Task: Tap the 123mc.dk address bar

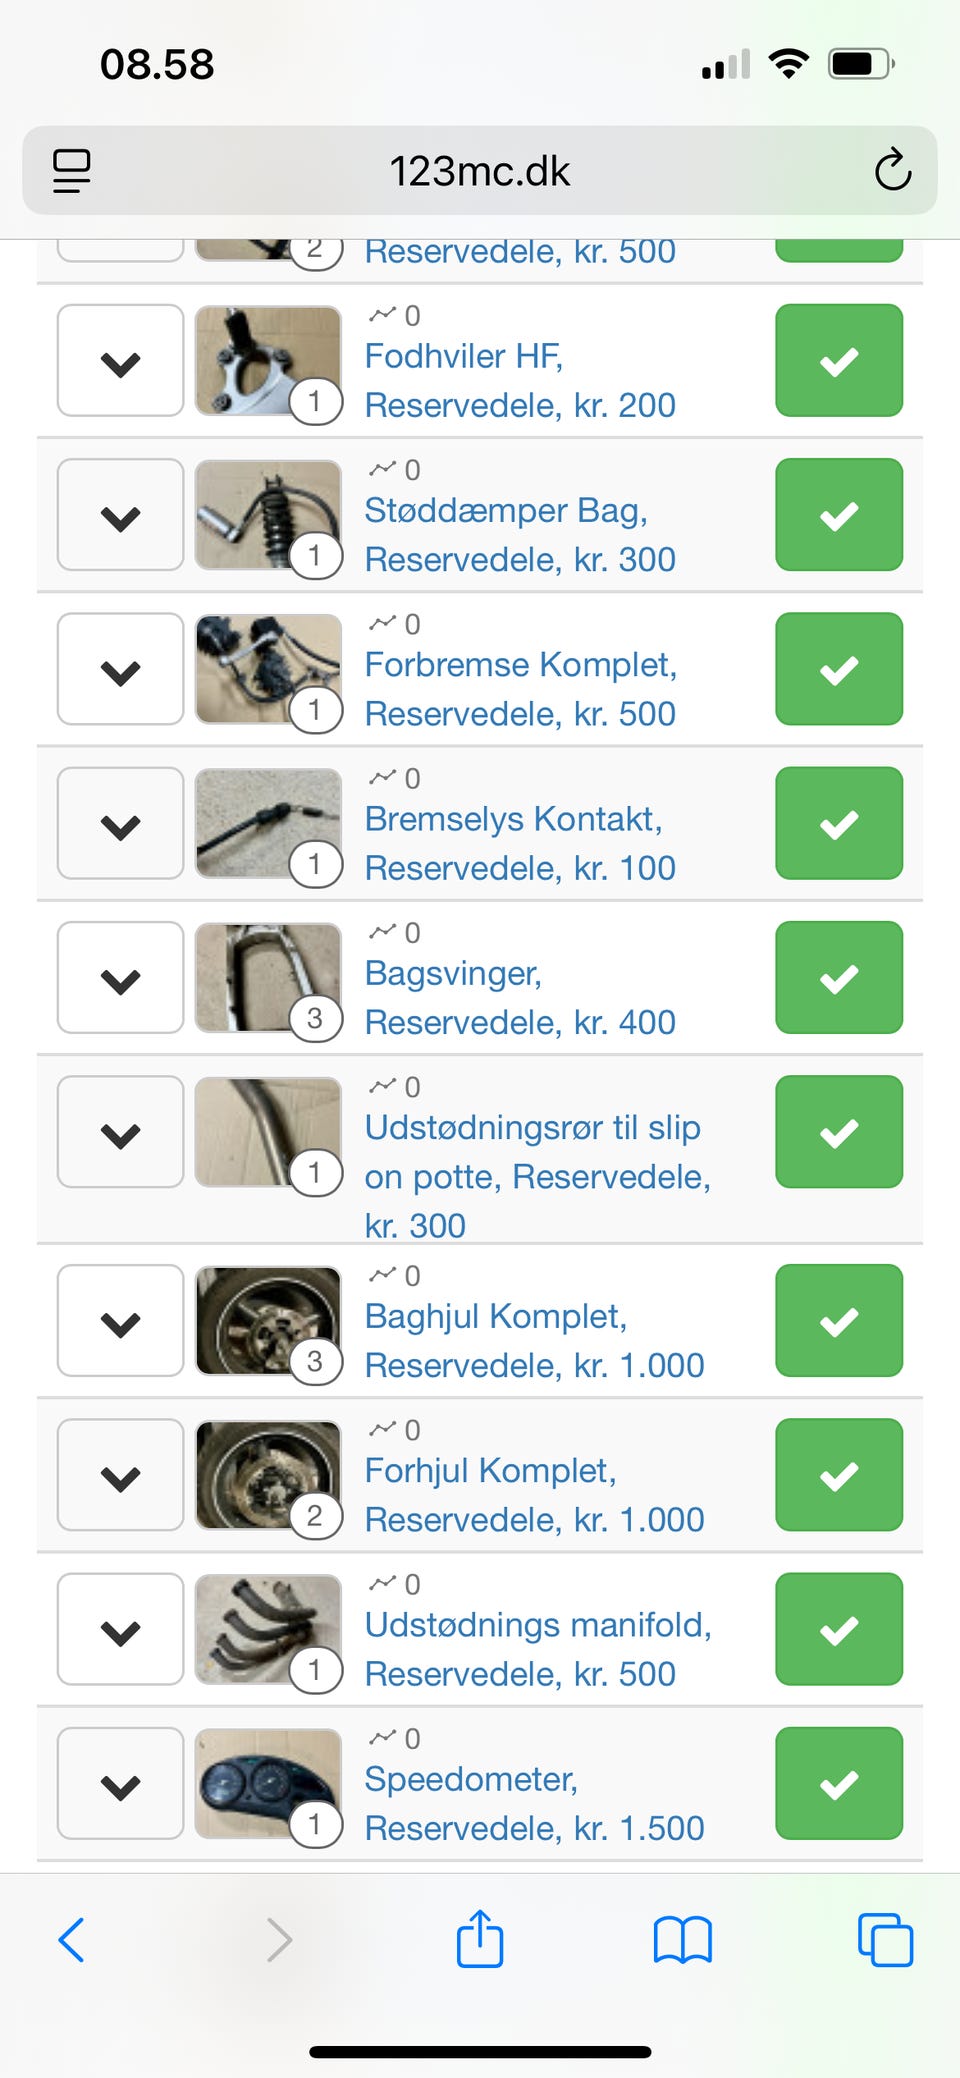Action: (x=480, y=170)
